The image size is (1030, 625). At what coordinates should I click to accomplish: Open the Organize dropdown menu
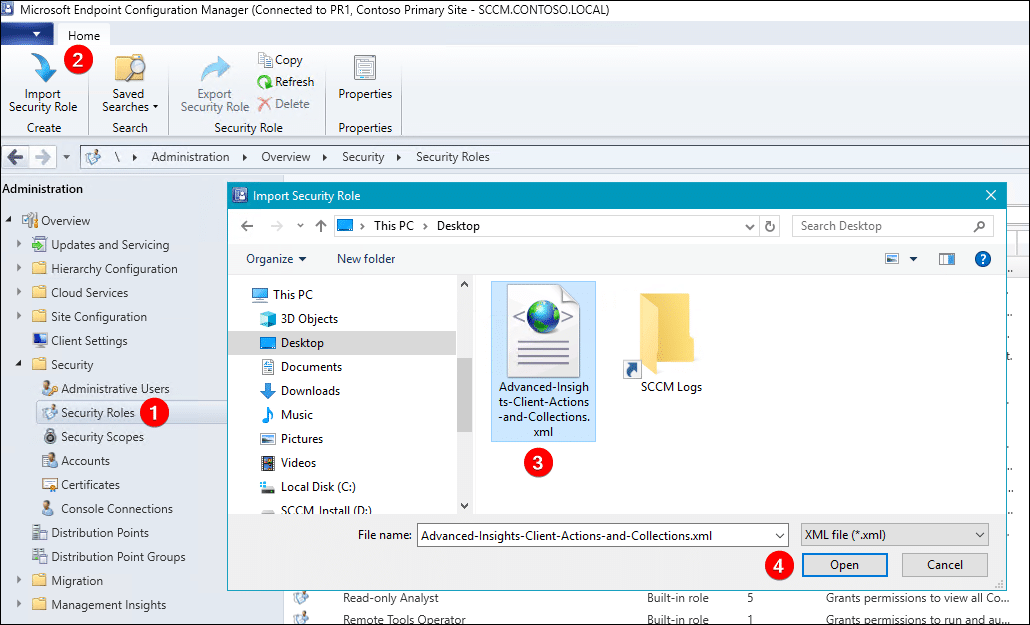[277, 259]
